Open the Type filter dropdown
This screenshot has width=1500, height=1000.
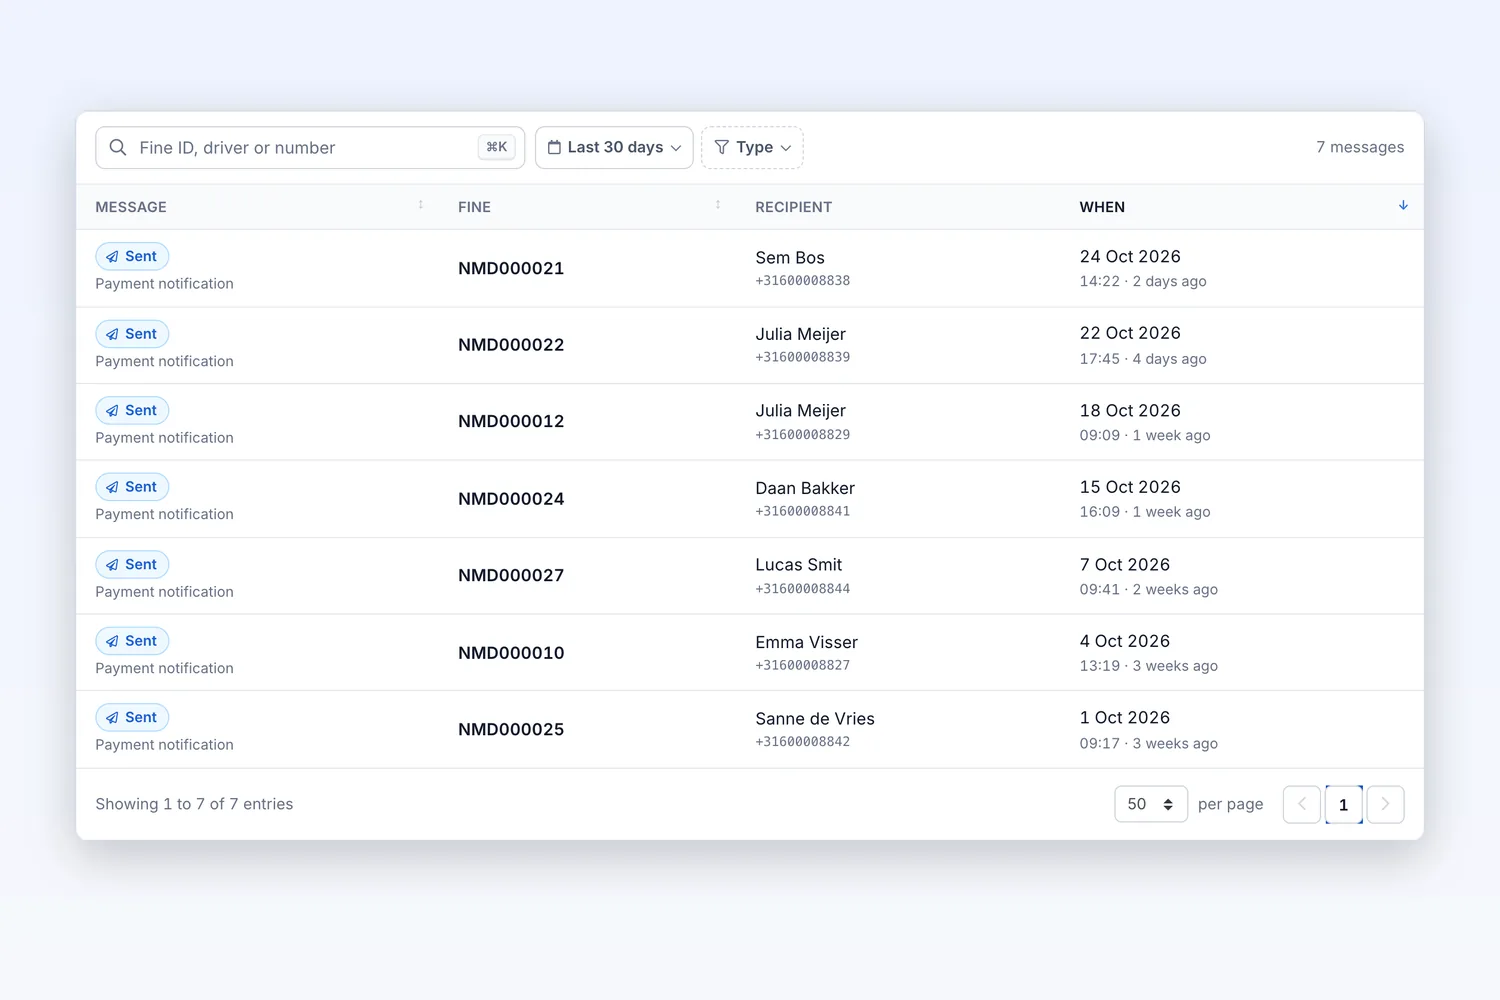(x=752, y=147)
